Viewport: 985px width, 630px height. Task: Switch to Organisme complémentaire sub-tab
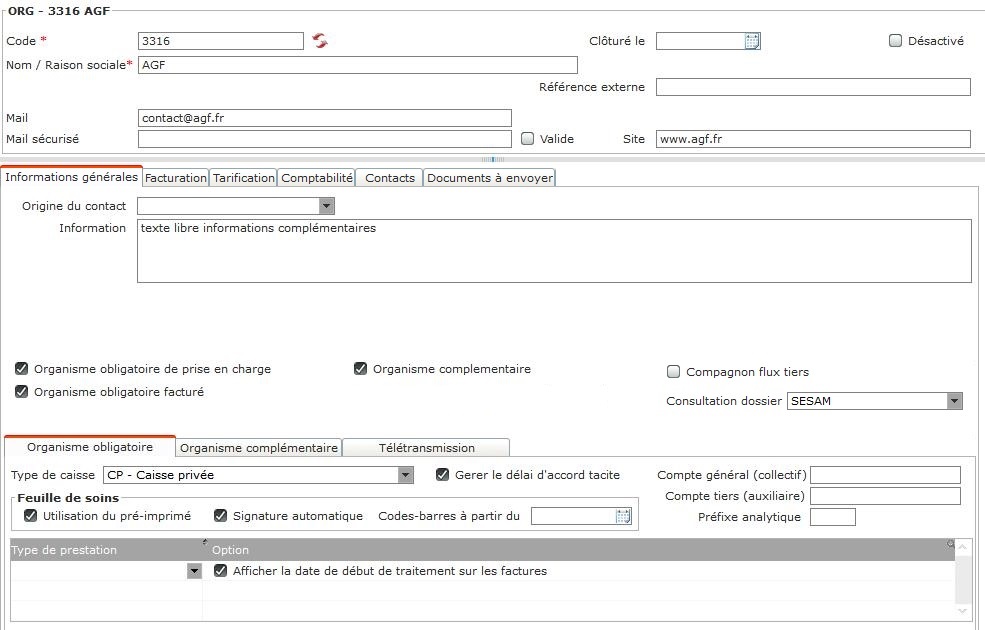[x=259, y=448]
